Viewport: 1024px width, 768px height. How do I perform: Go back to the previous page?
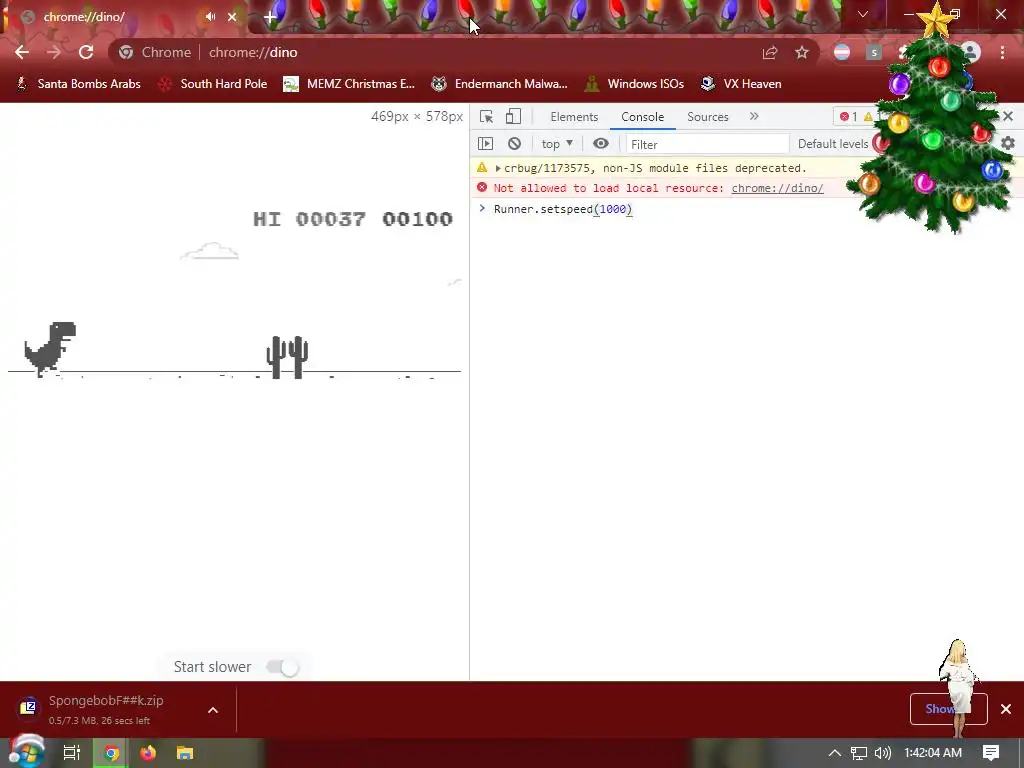point(22,52)
